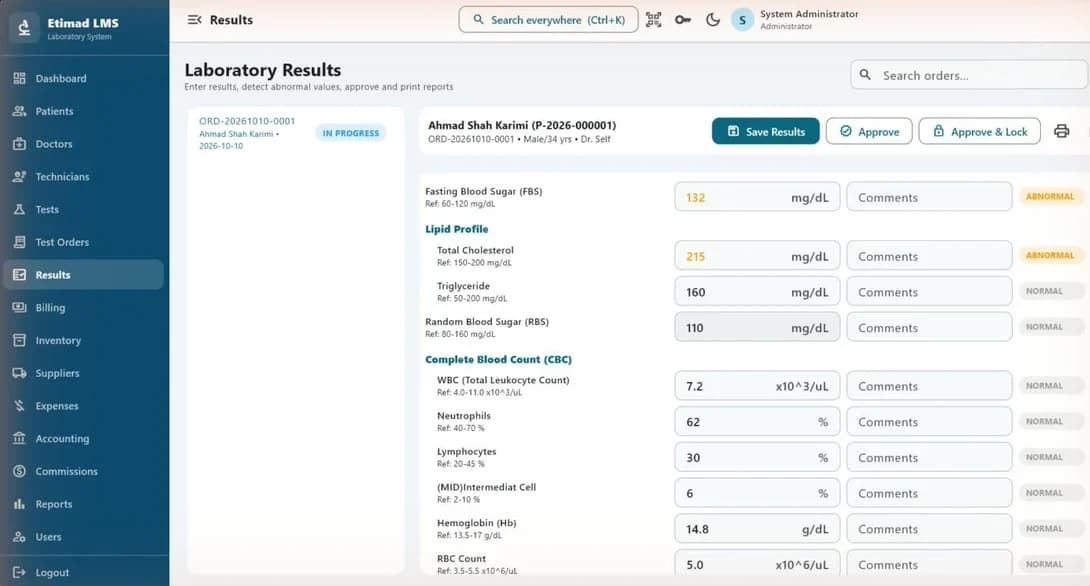Image resolution: width=1090 pixels, height=586 pixels.
Task: Click the QR code scanner icon
Action: [x=653, y=19]
